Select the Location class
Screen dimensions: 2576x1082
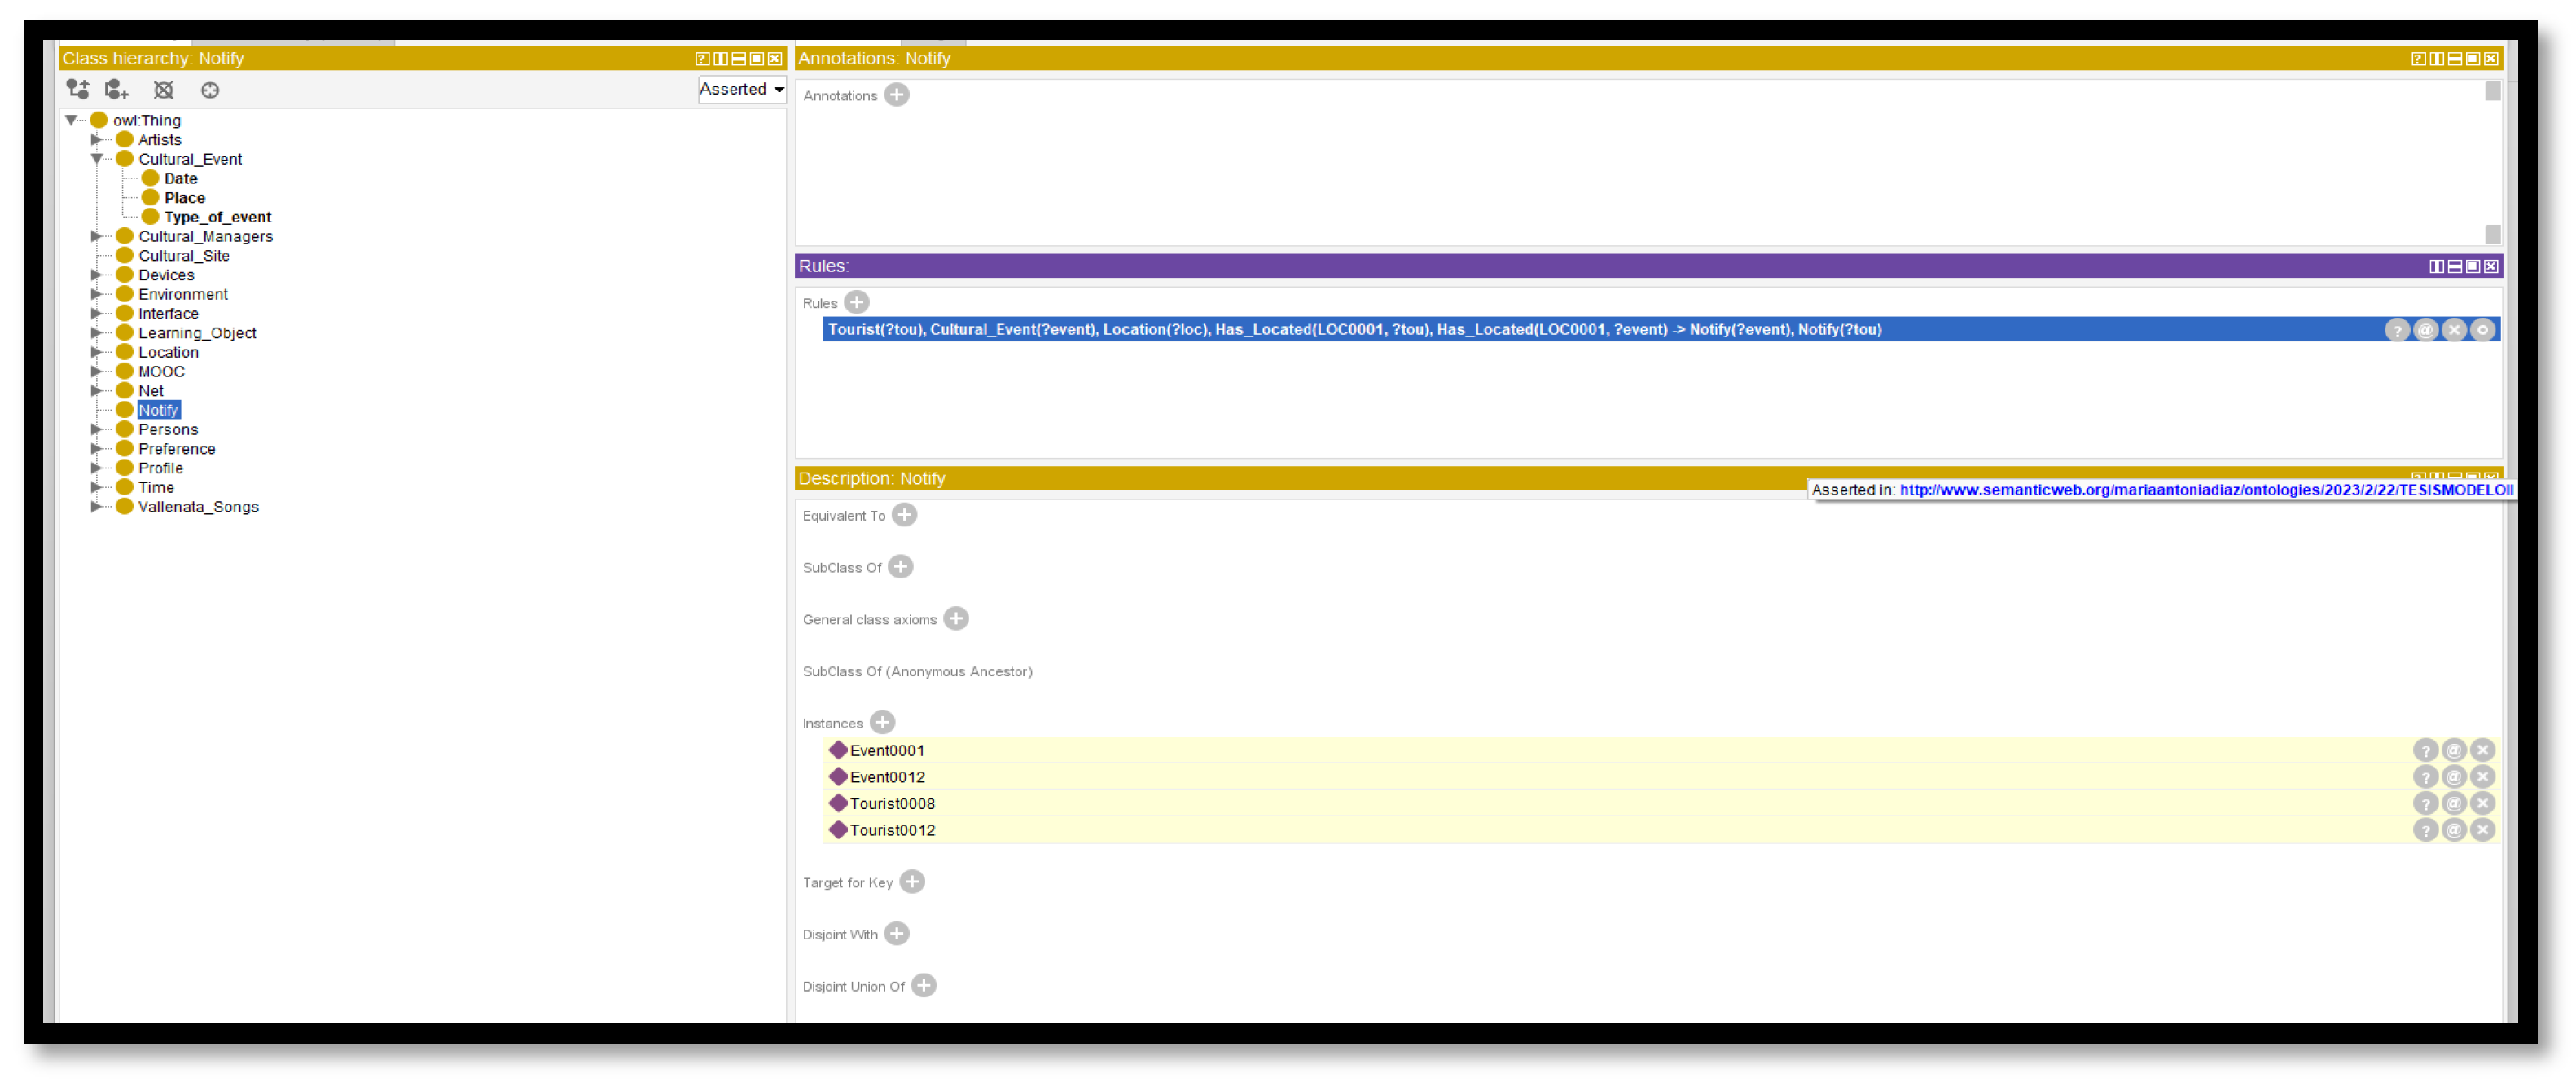tap(168, 352)
